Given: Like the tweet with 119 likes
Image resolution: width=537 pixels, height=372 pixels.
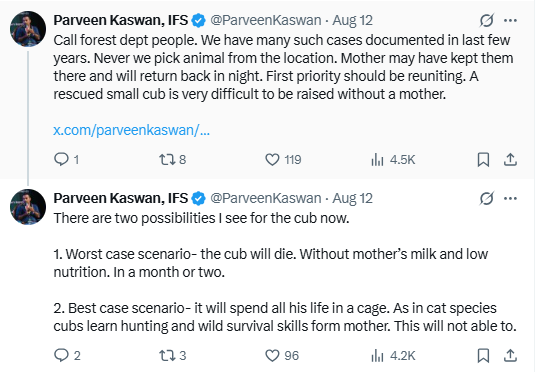Looking at the screenshot, I should pyautogui.click(x=283, y=160).
